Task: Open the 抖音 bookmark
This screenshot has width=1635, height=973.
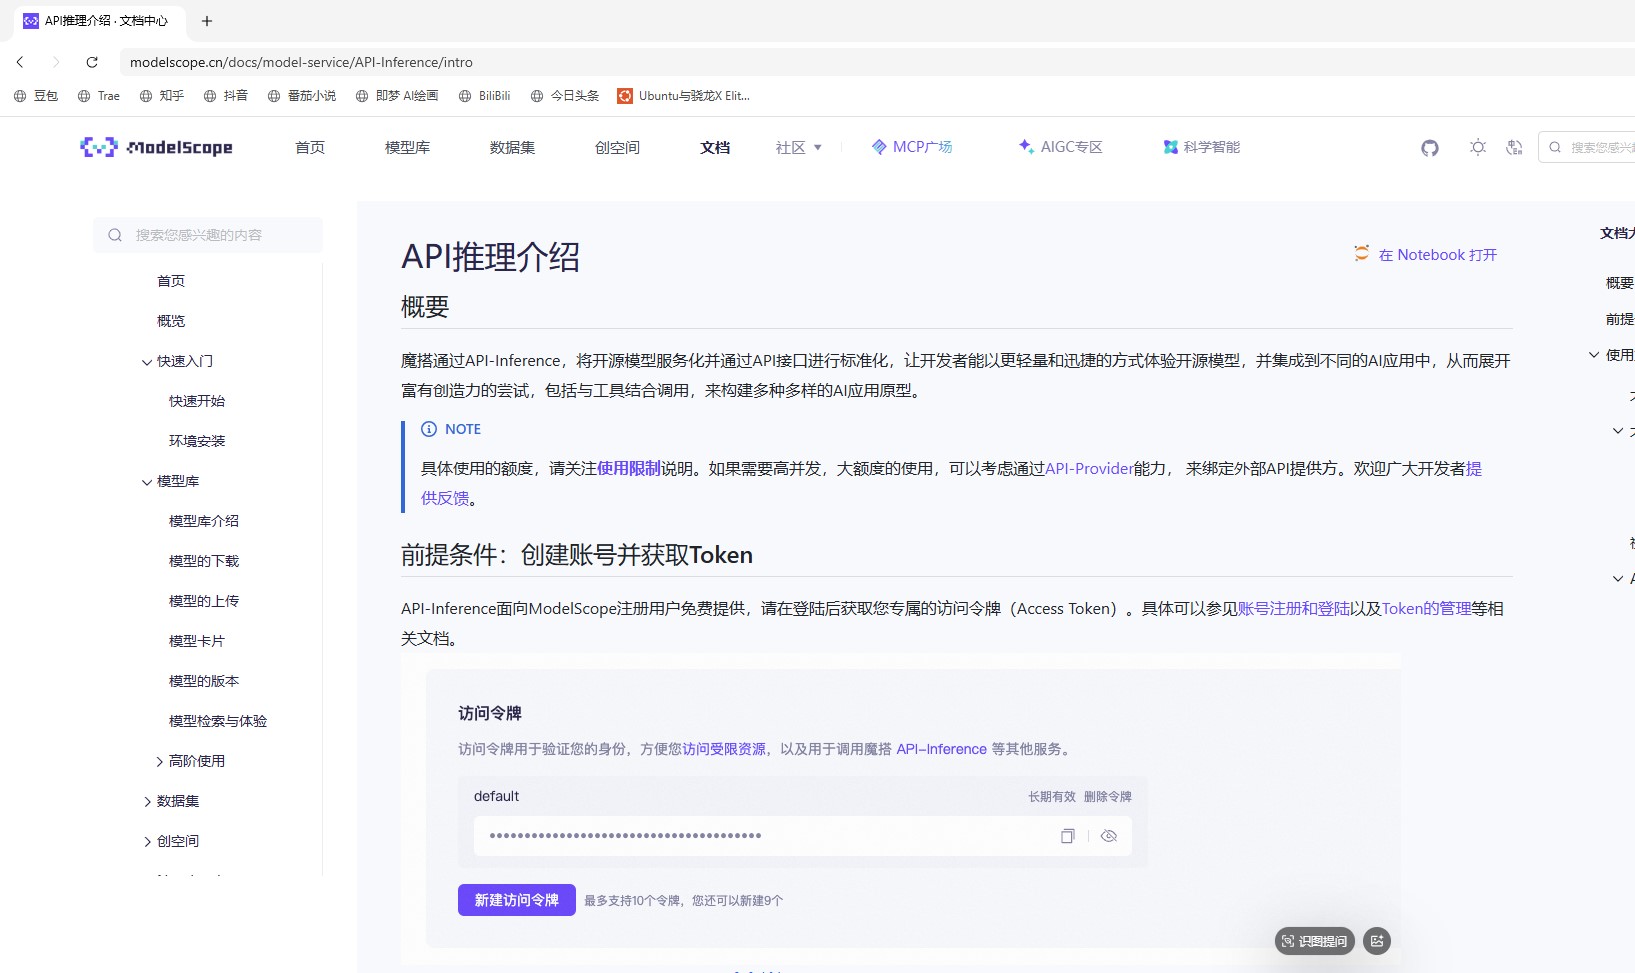Action: pos(226,96)
